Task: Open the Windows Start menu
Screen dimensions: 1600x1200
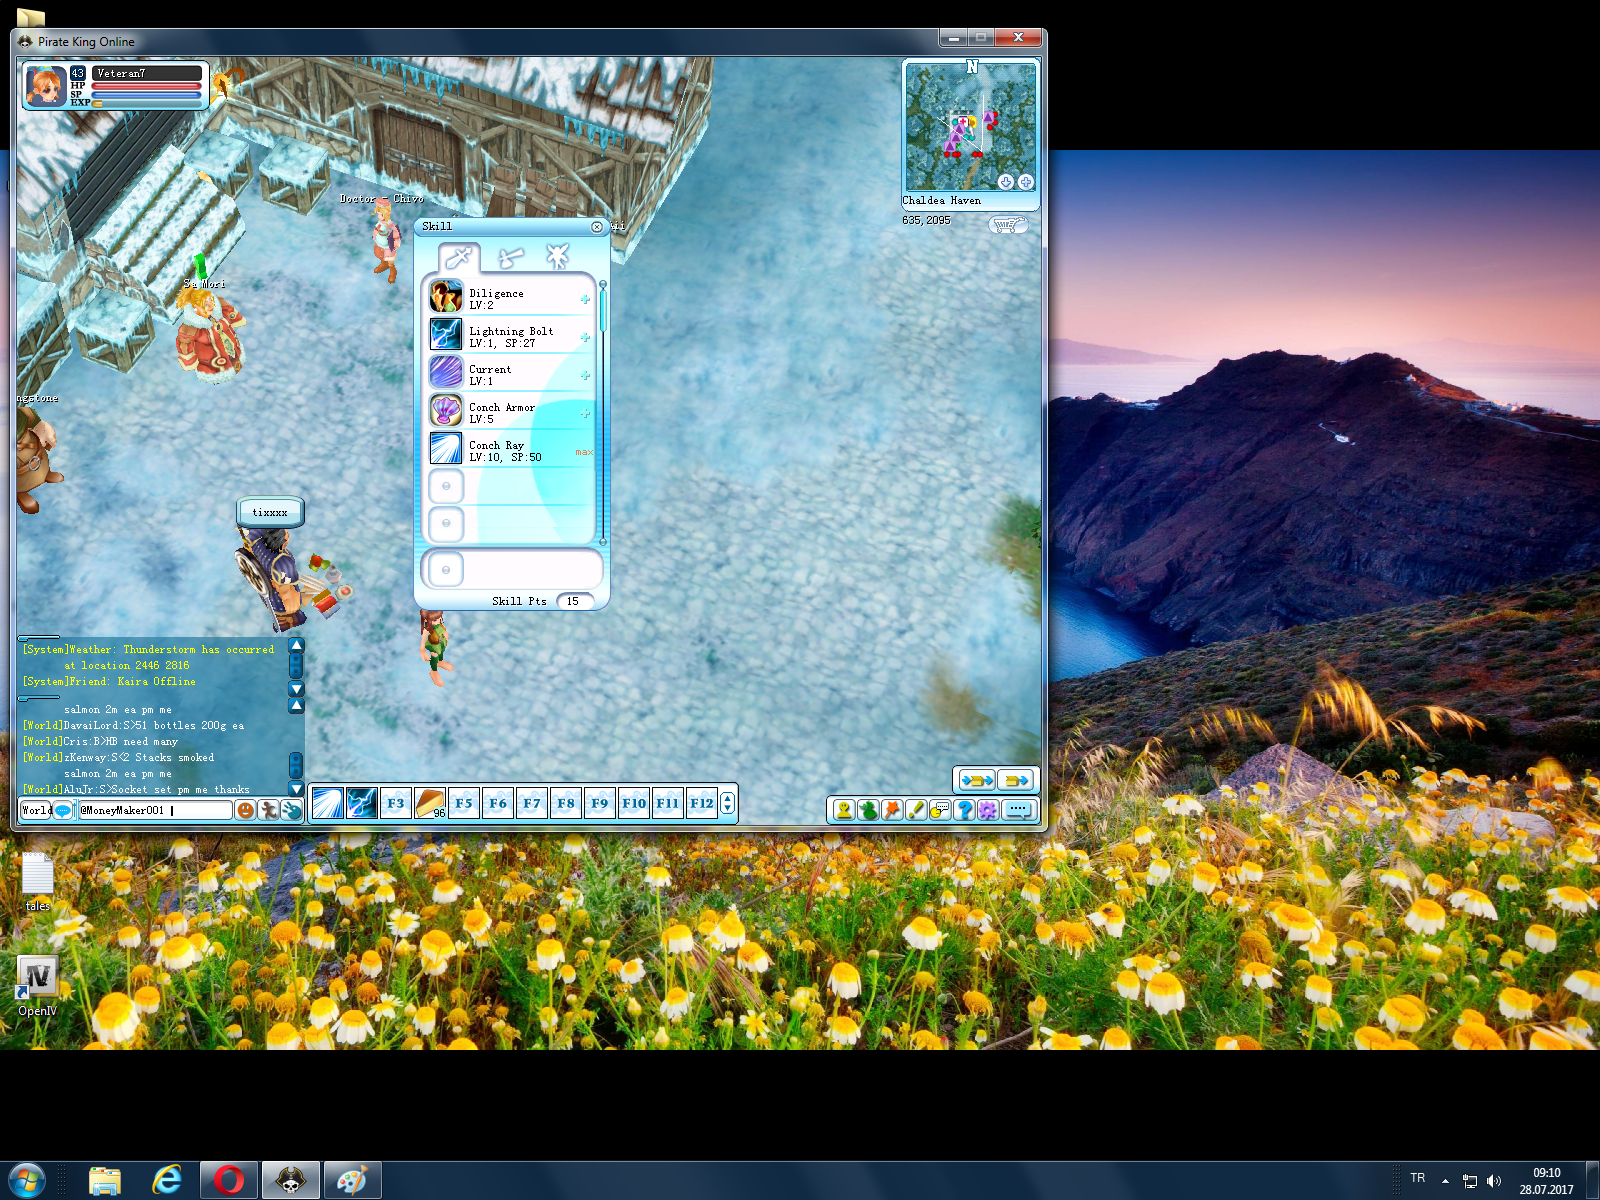Action: 26,1181
